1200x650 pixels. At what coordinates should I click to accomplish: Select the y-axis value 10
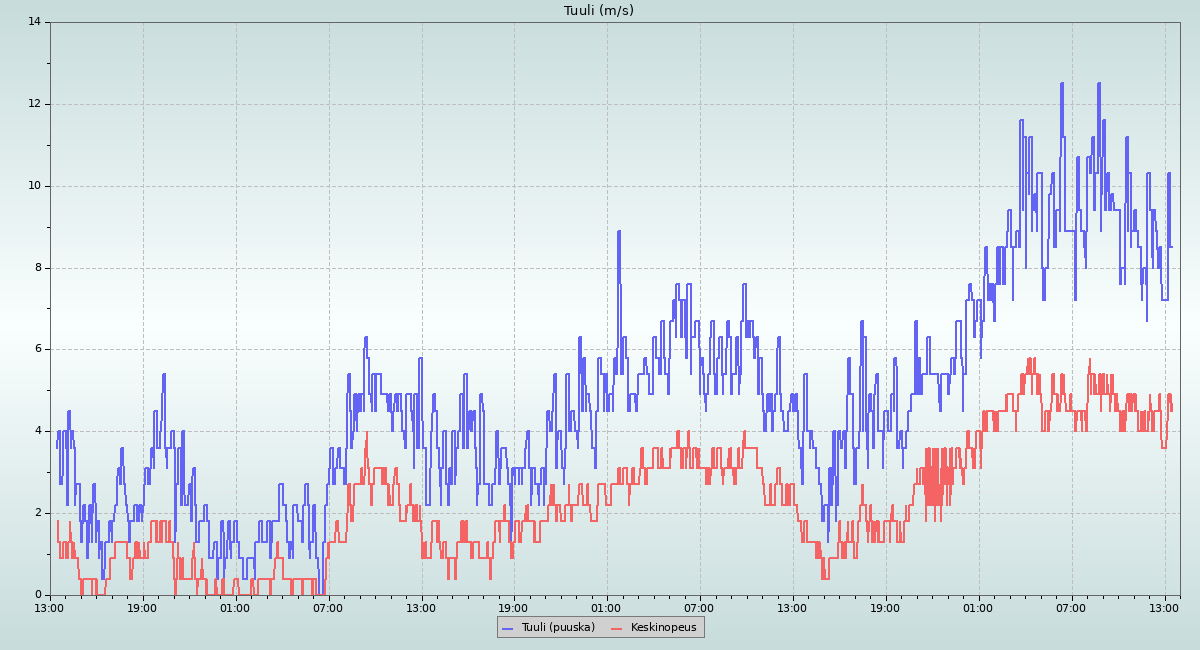click(x=34, y=186)
